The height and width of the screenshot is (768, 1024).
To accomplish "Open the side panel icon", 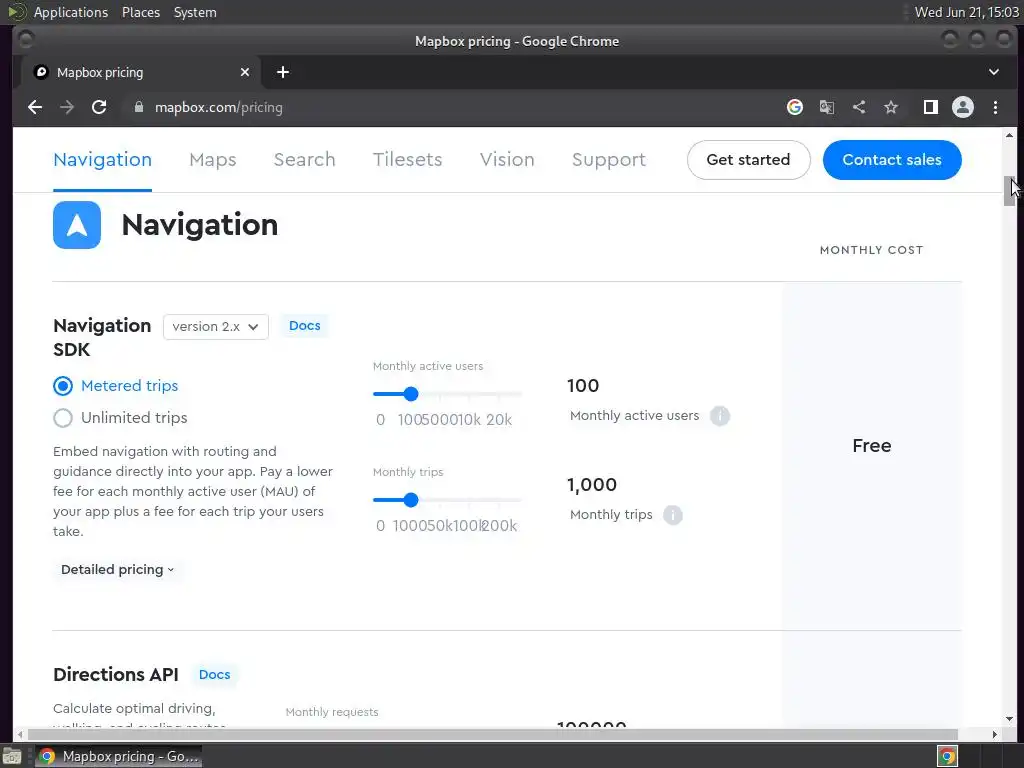I will pyautogui.click(x=931, y=107).
